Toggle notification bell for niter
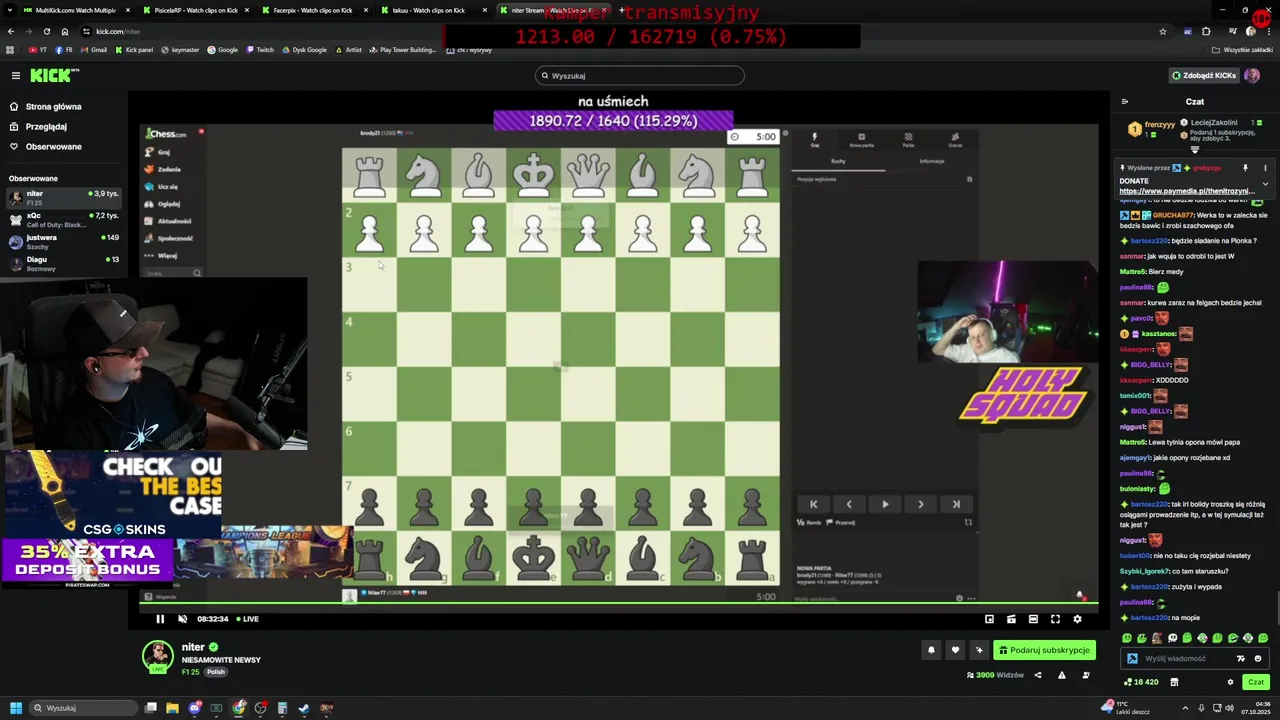The height and width of the screenshot is (720, 1280). [x=931, y=650]
